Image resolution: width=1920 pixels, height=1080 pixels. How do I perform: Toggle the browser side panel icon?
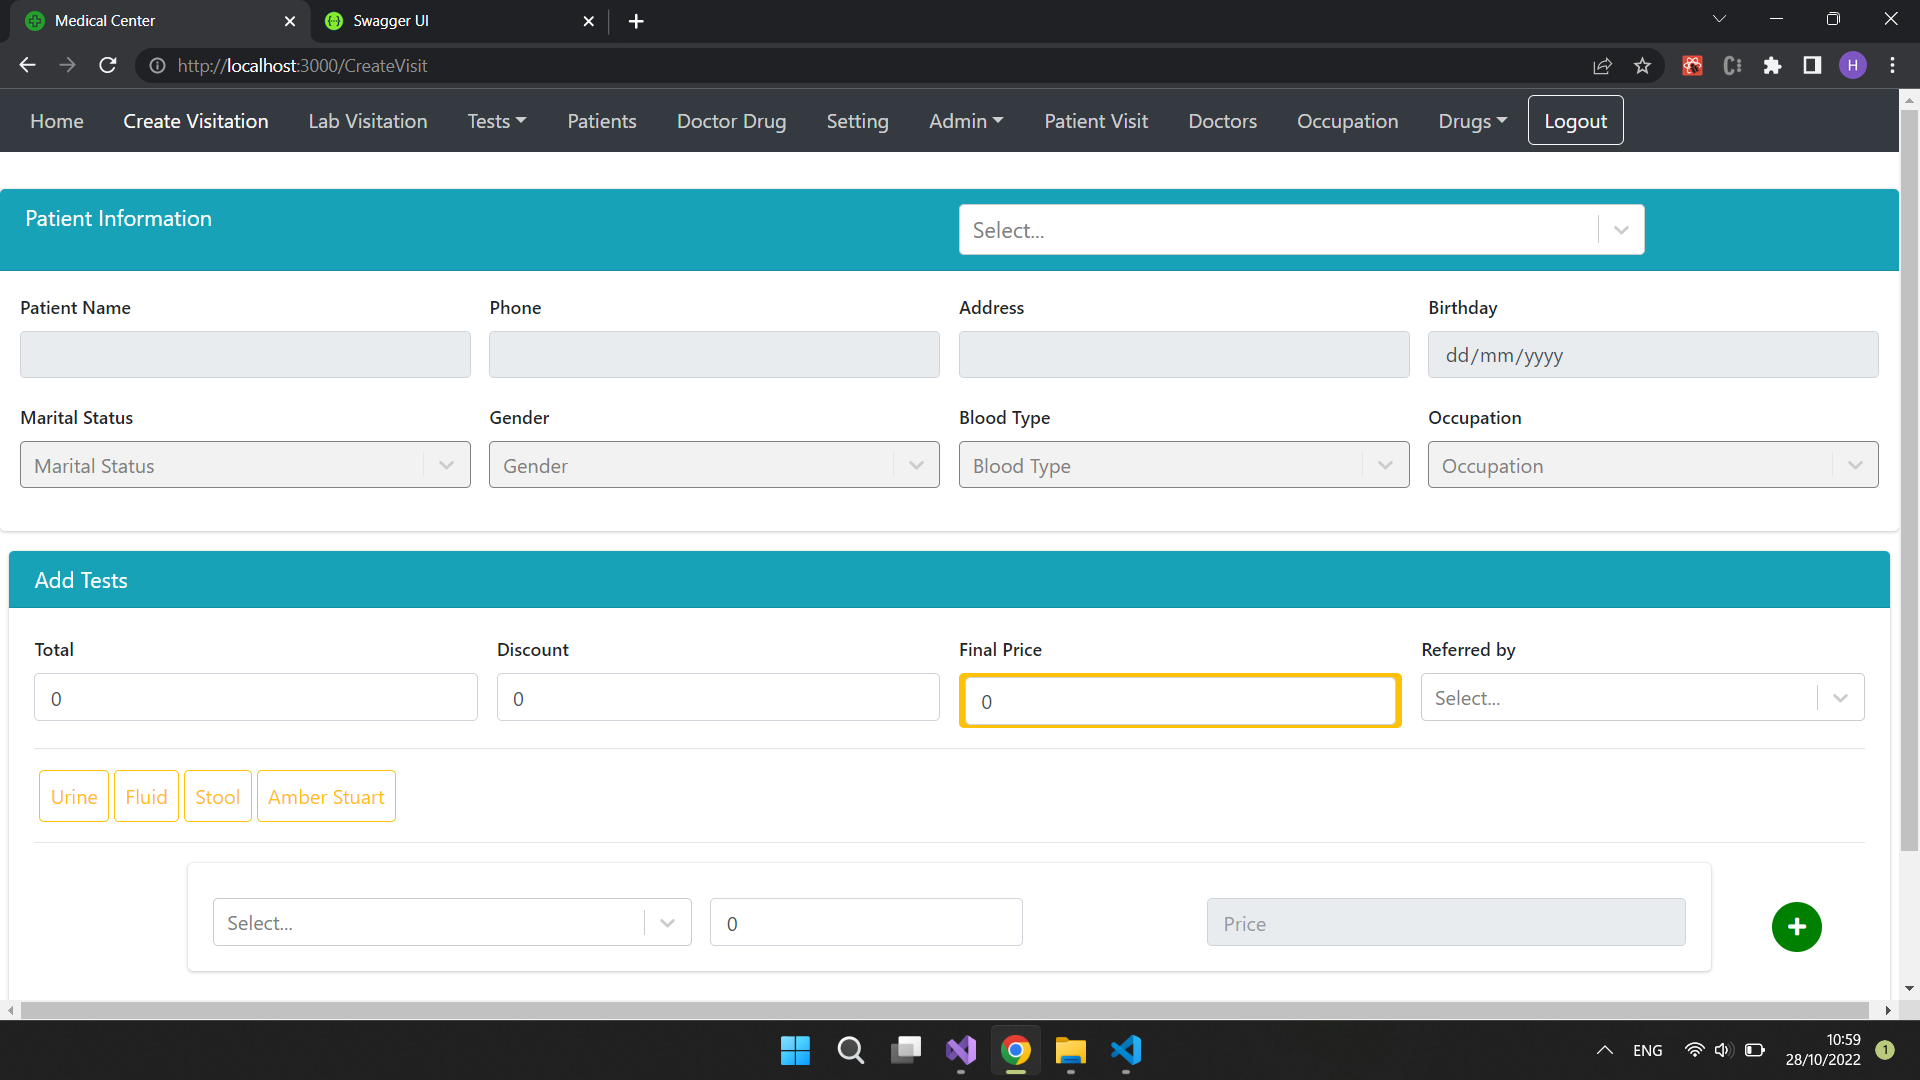tap(1812, 65)
